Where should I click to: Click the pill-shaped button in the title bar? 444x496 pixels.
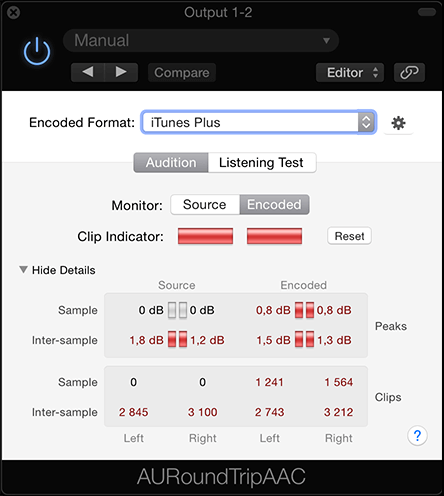point(427,12)
